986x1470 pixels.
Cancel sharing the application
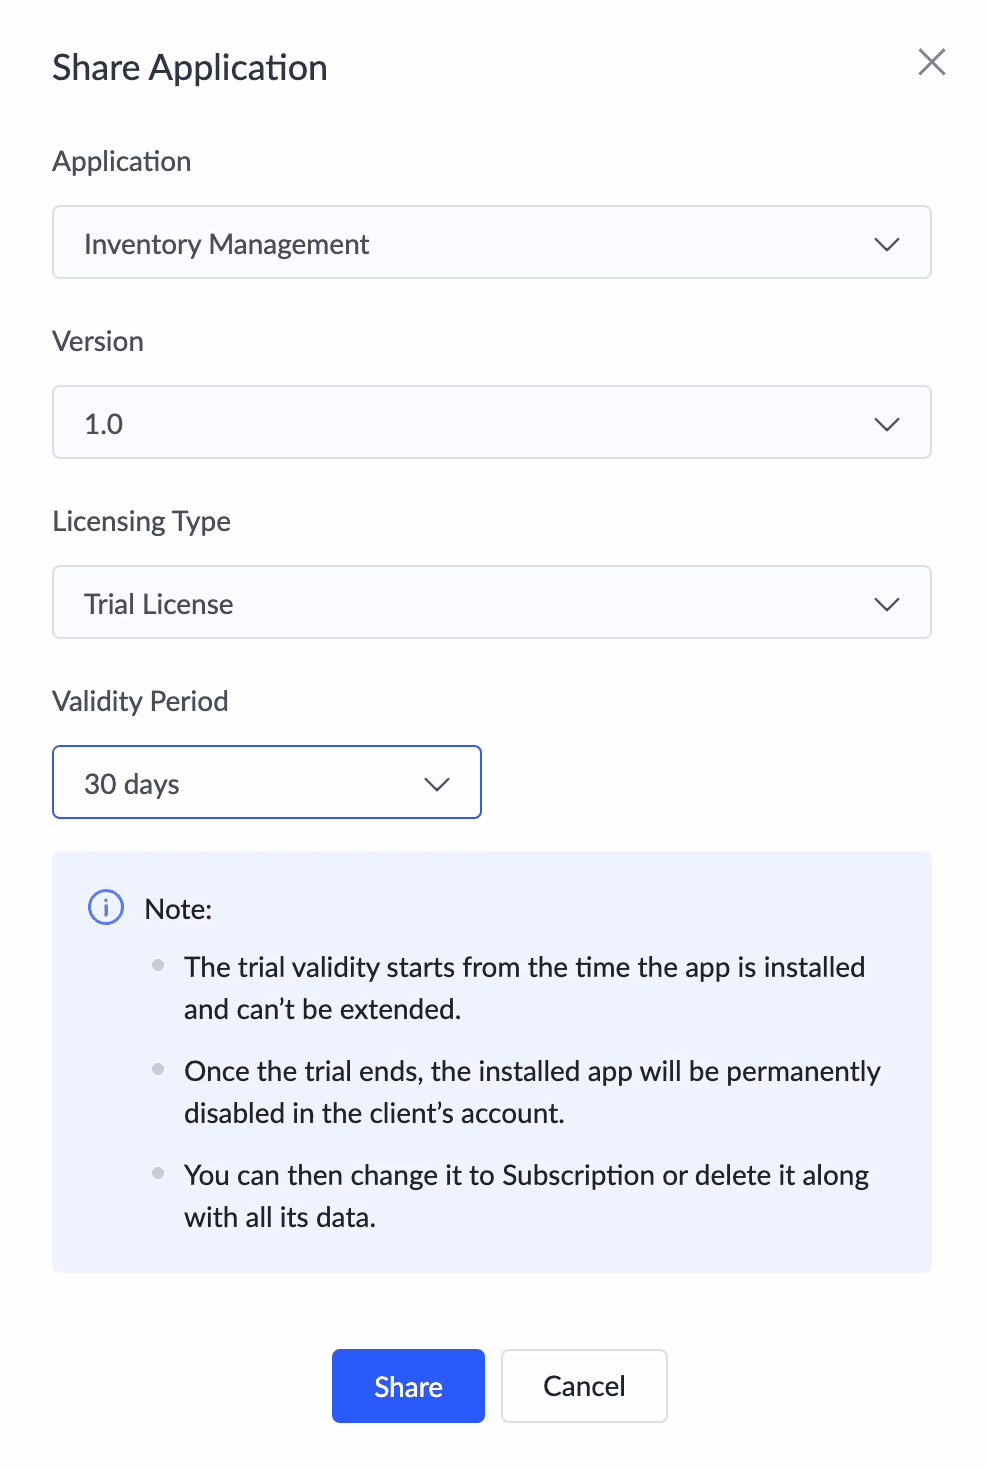[x=584, y=1386]
